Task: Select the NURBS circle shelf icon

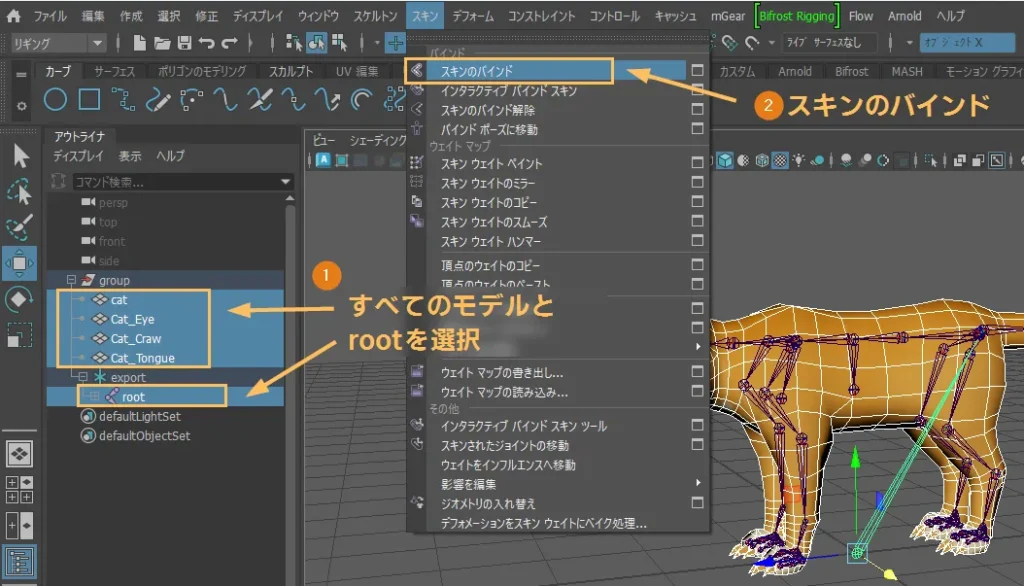Action: [56, 100]
